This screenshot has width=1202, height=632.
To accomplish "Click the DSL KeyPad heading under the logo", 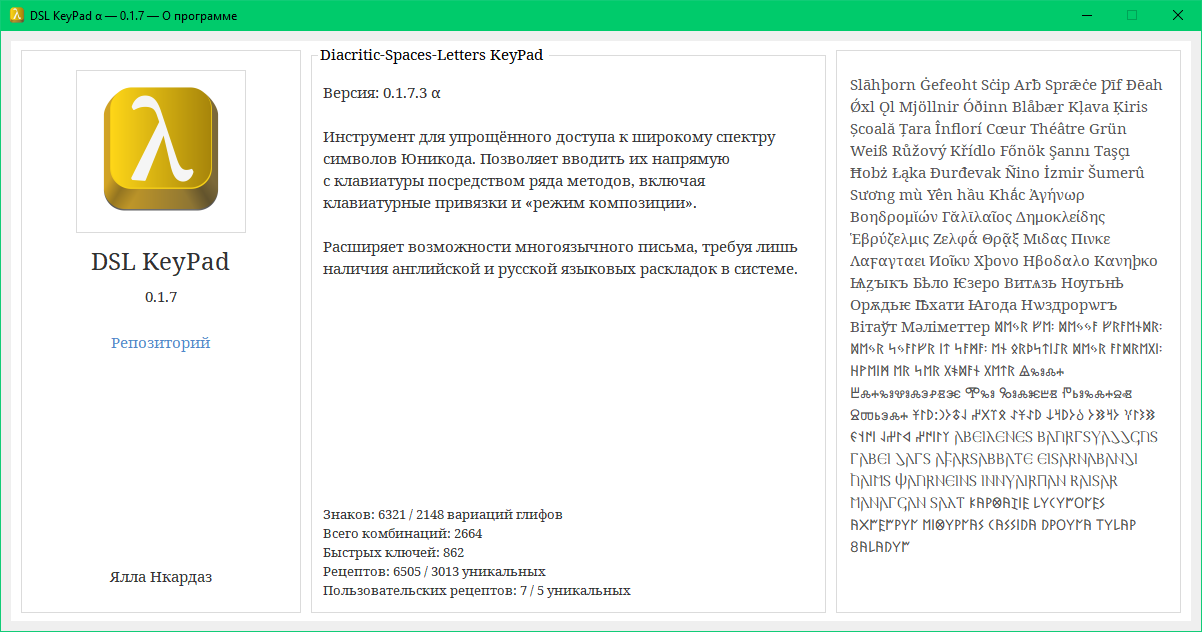I will 161,262.
